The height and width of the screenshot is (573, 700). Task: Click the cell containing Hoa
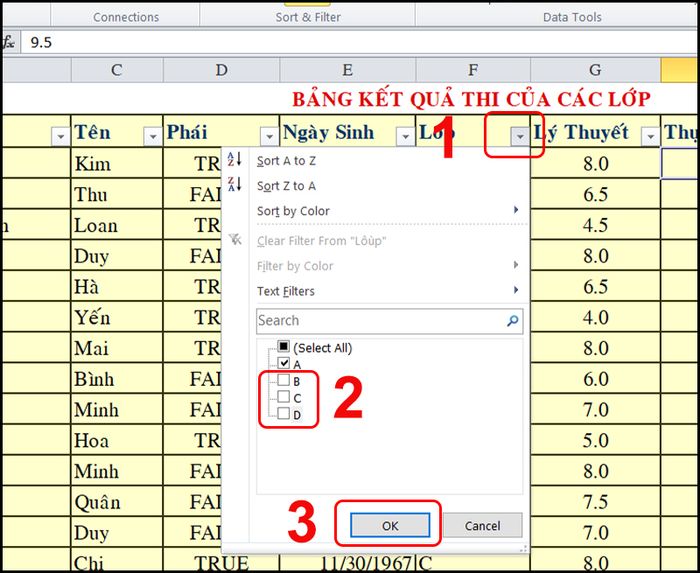click(x=117, y=440)
